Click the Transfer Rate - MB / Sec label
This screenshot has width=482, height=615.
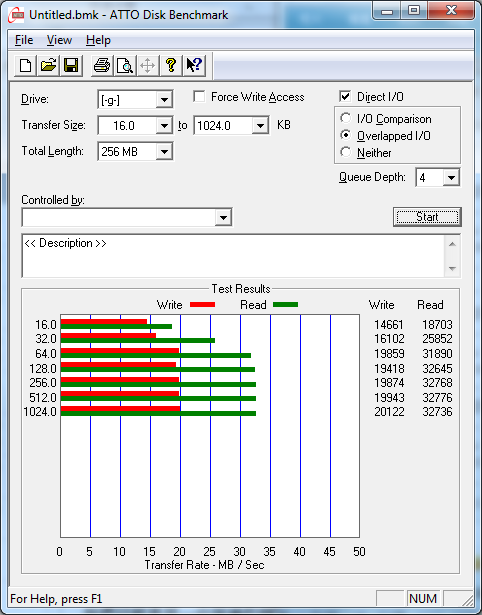[204, 565]
